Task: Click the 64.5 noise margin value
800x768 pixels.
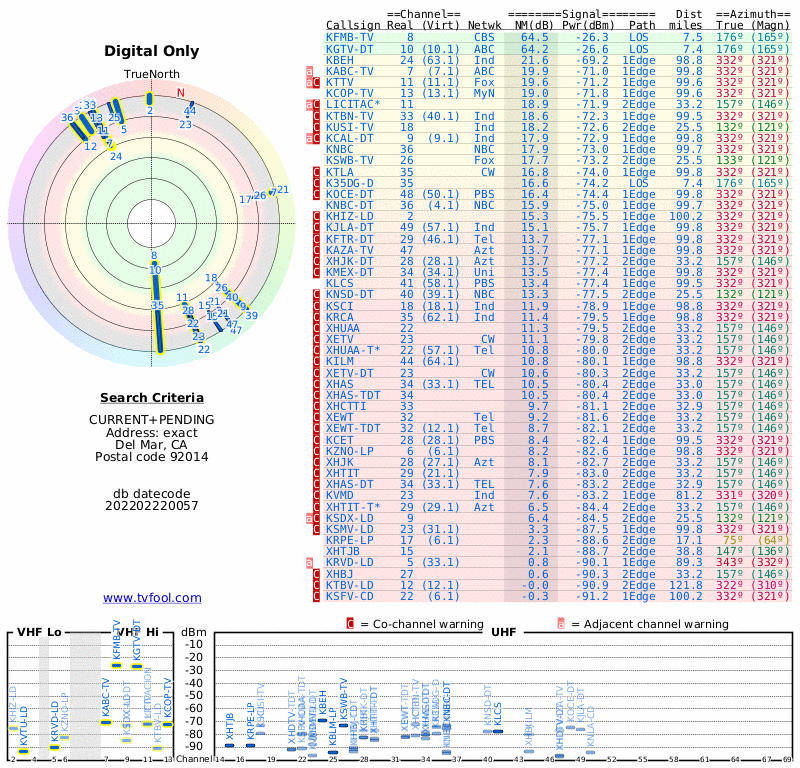Action: [535, 37]
